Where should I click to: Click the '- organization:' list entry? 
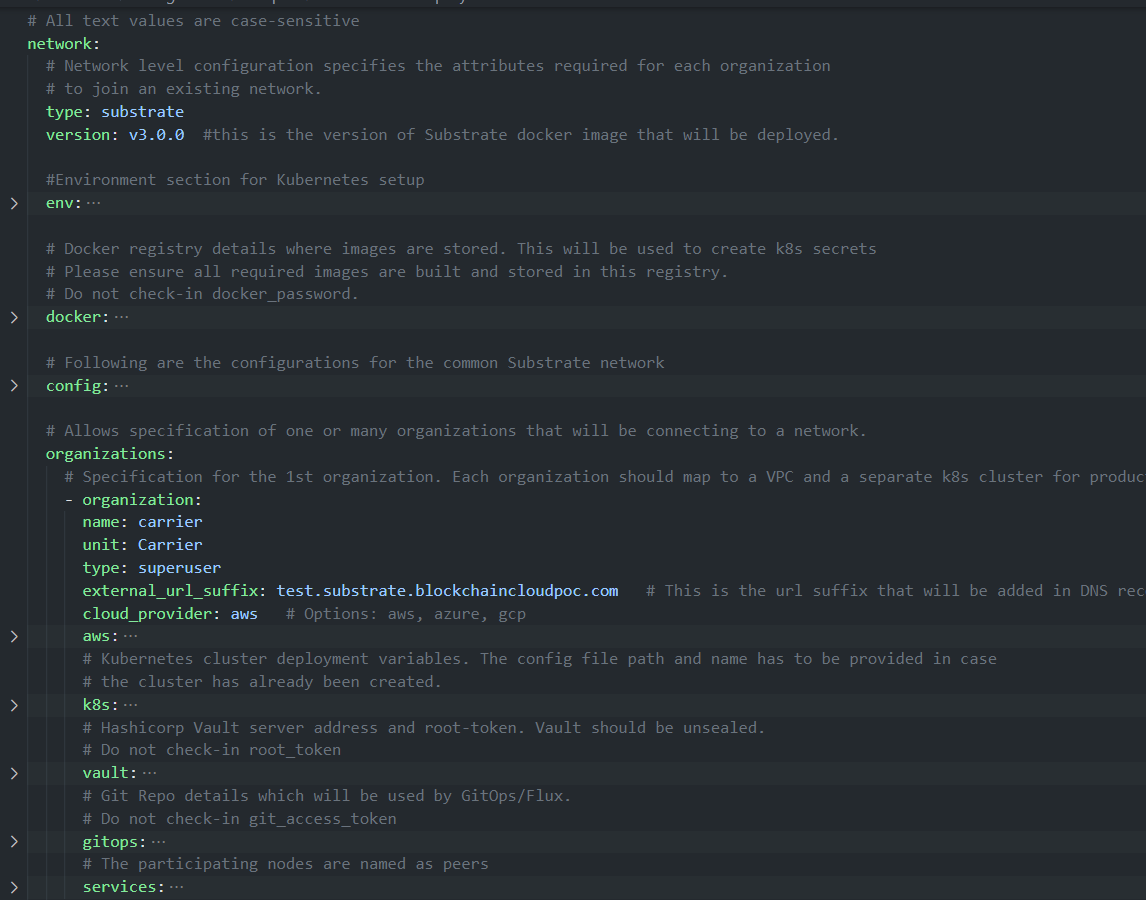(133, 500)
